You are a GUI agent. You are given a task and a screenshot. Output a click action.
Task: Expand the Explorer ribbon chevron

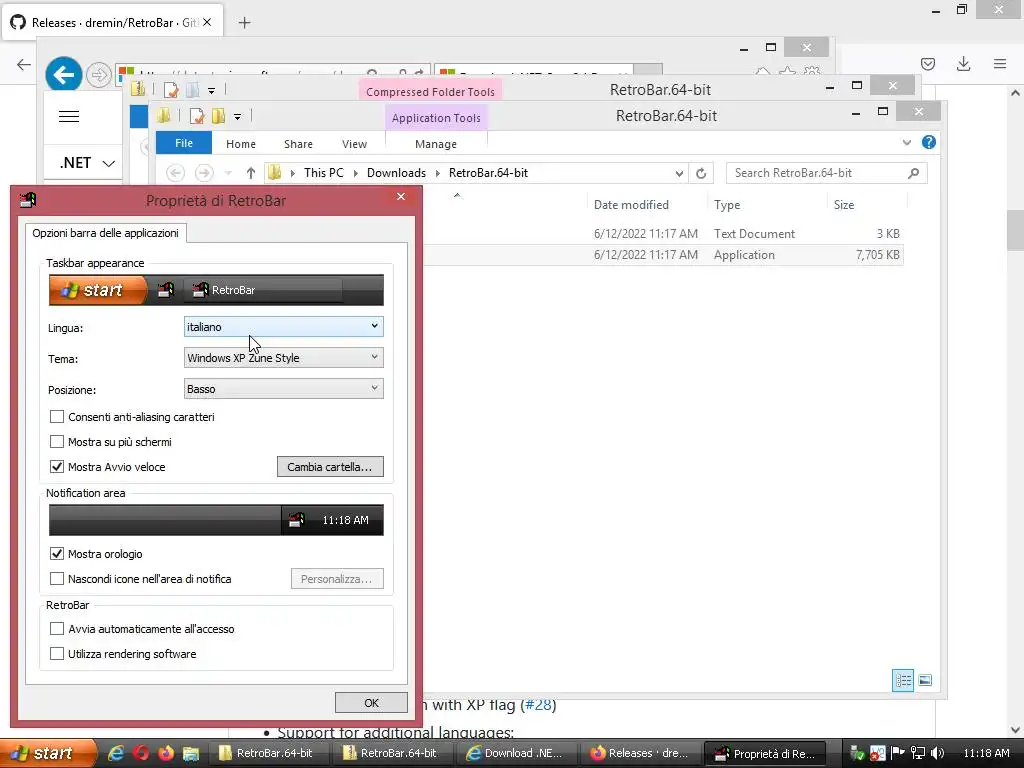tap(906, 142)
